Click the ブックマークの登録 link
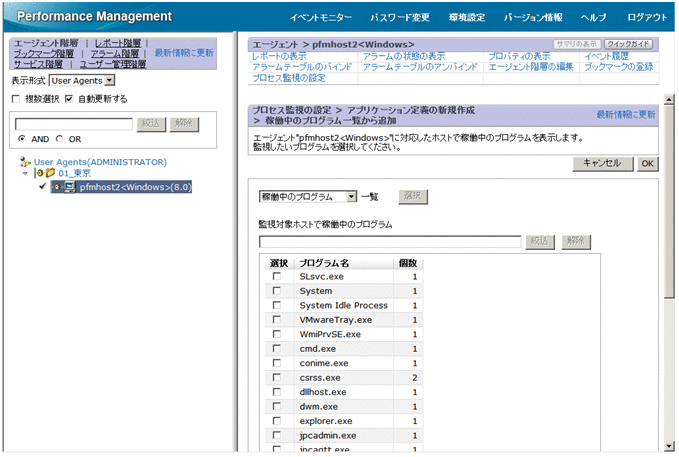This screenshot has height=457, width=679. click(619, 67)
